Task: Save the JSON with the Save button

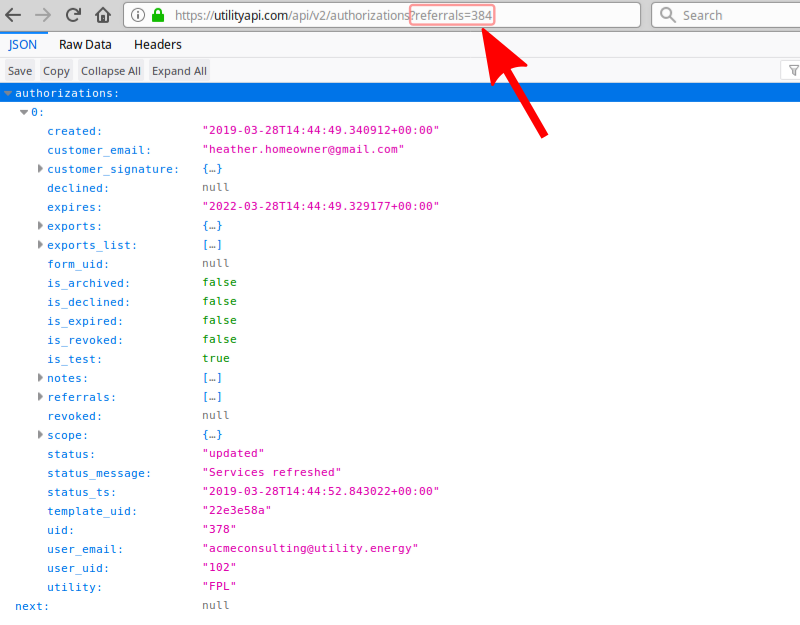Action: [x=20, y=71]
